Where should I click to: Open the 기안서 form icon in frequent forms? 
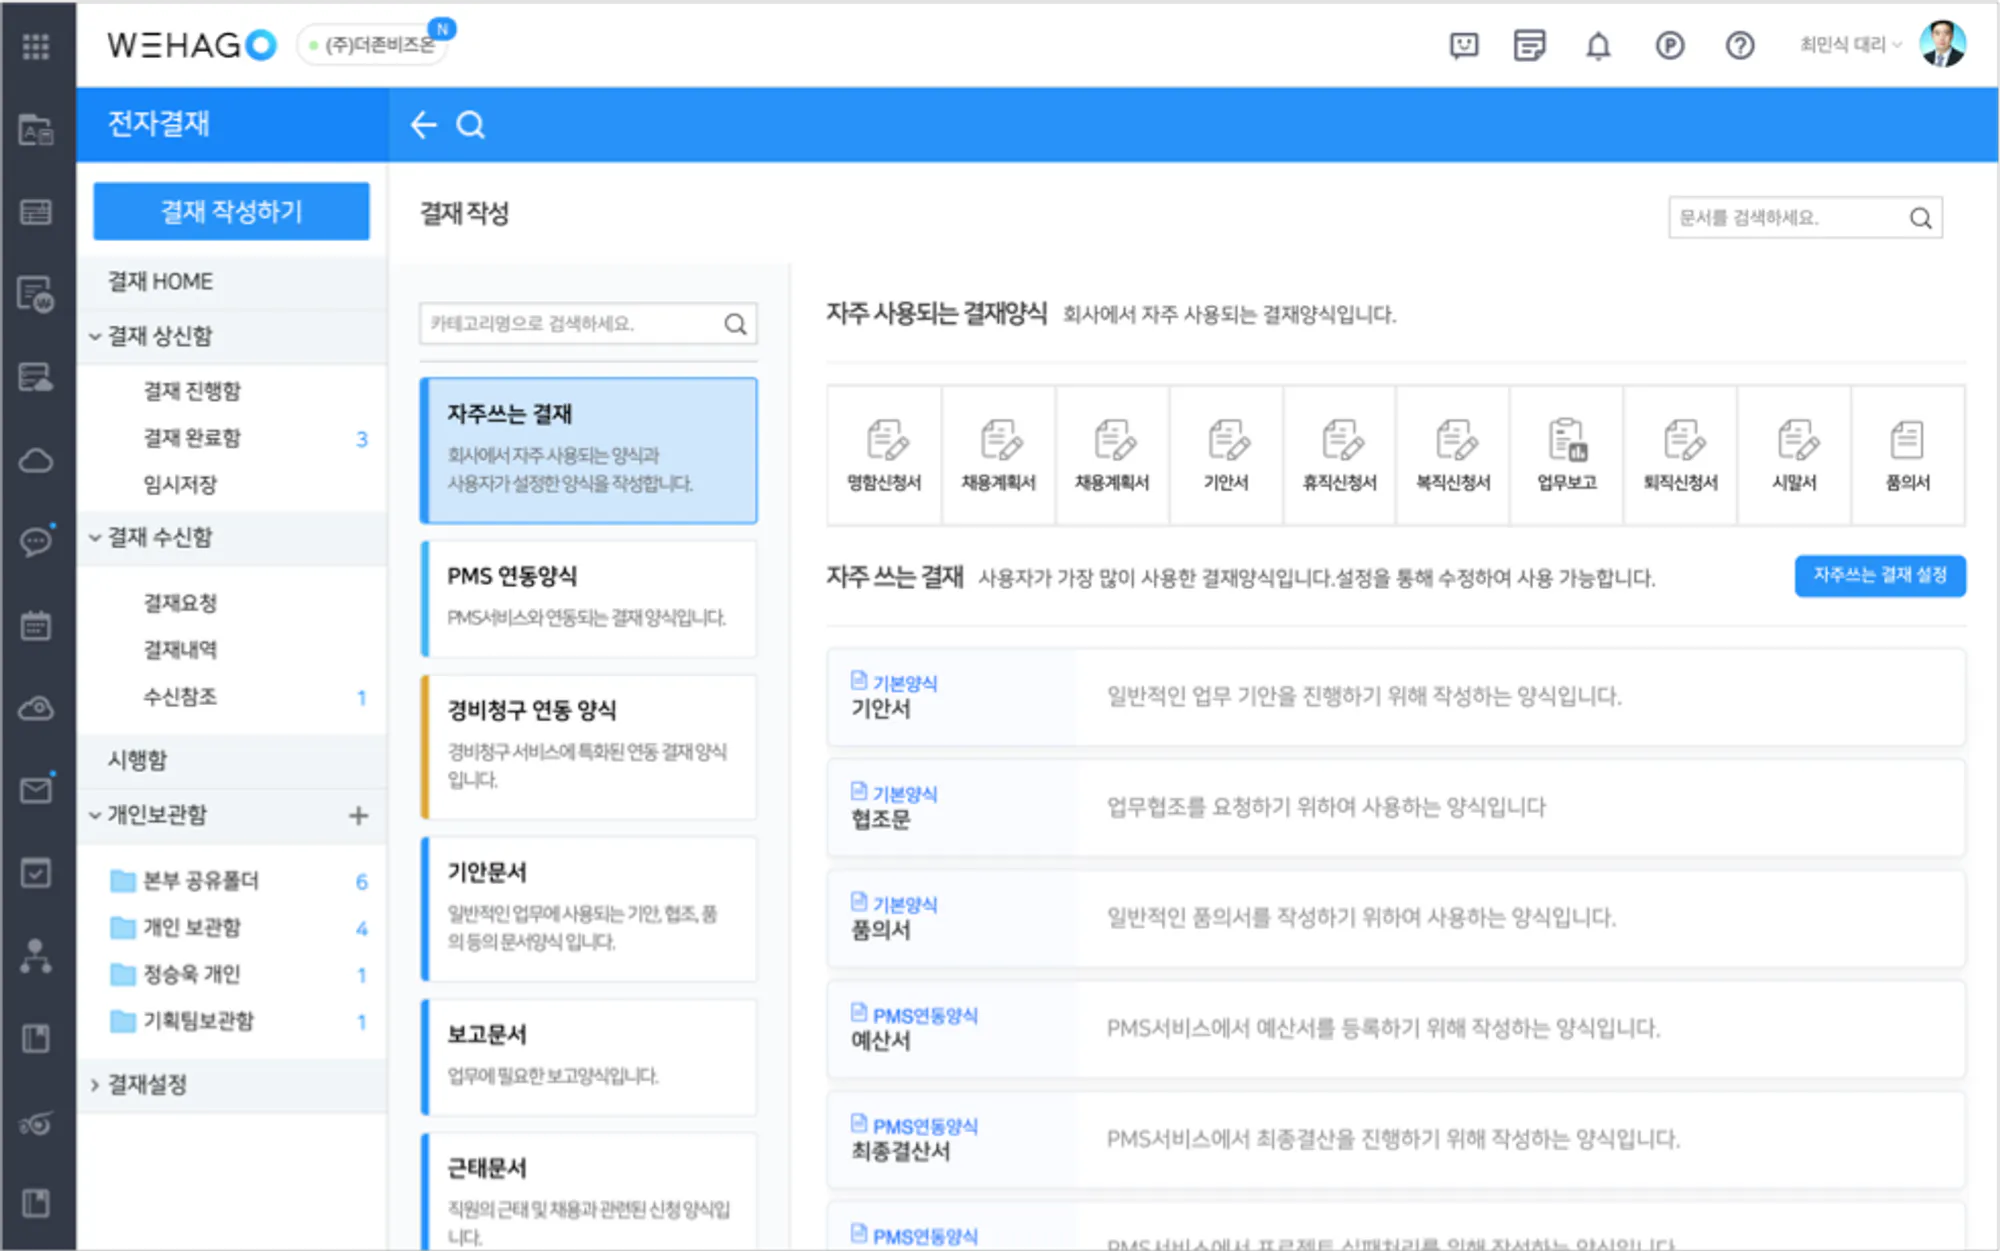coord(1226,455)
